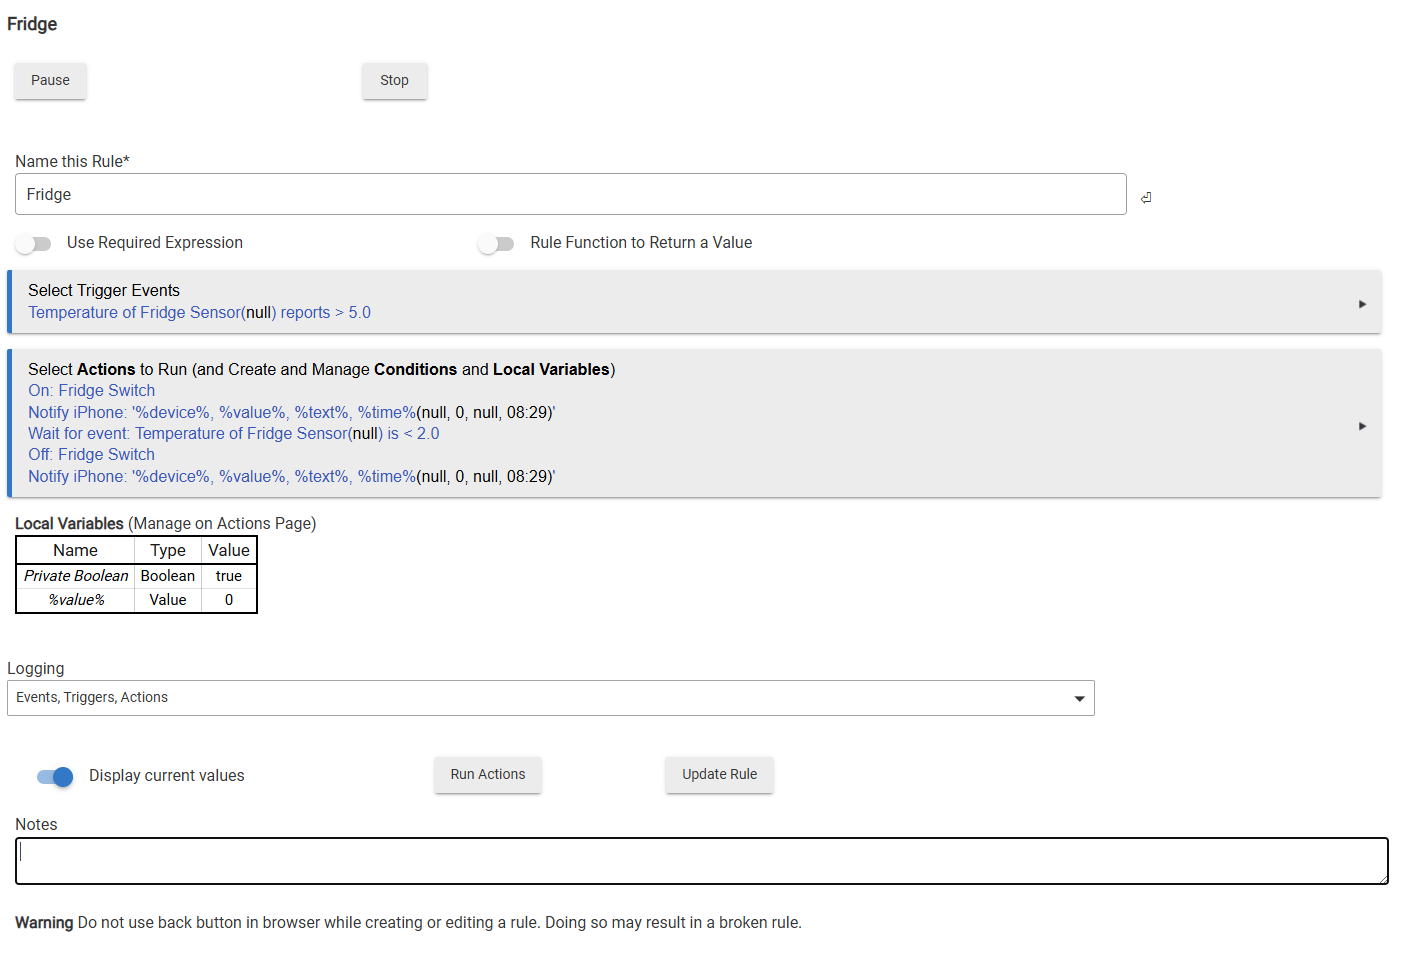Click in the Name this Rule field
The height and width of the screenshot is (975, 1403).
pyautogui.click(x=570, y=195)
